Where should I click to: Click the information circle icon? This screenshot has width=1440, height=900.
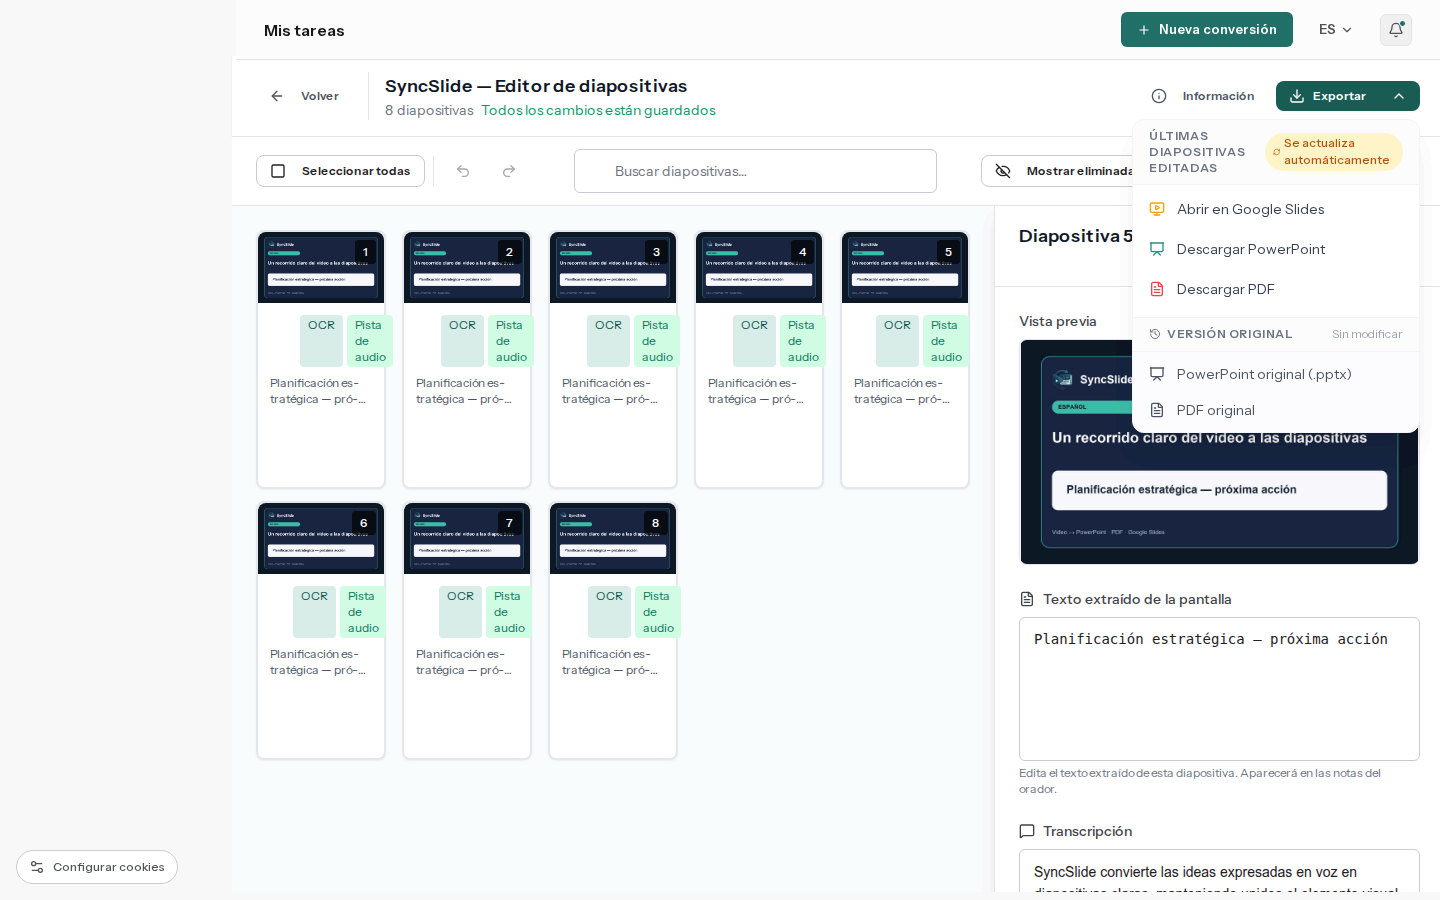pyautogui.click(x=1159, y=96)
